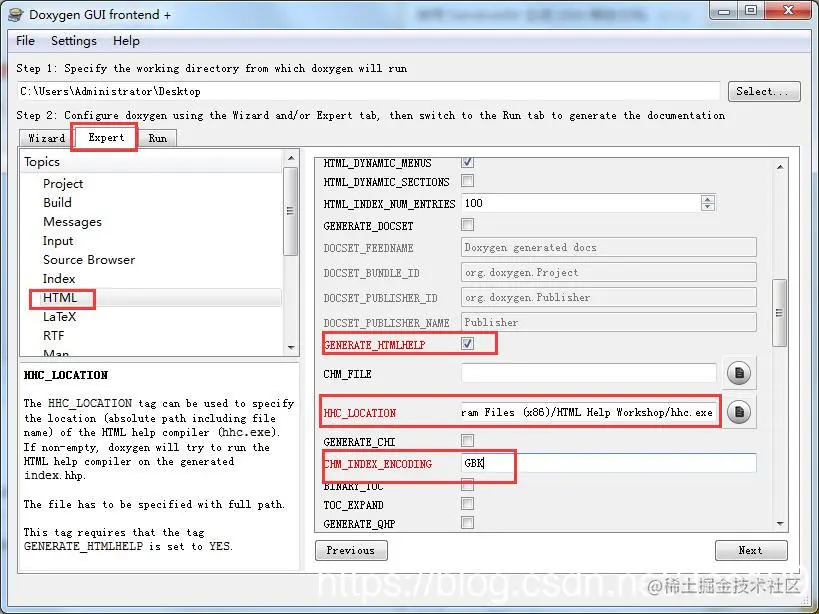The height and width of the screenshot is (614, 819).
Task: Click the HHC_LOCATION label
Action: coord(359,413)
